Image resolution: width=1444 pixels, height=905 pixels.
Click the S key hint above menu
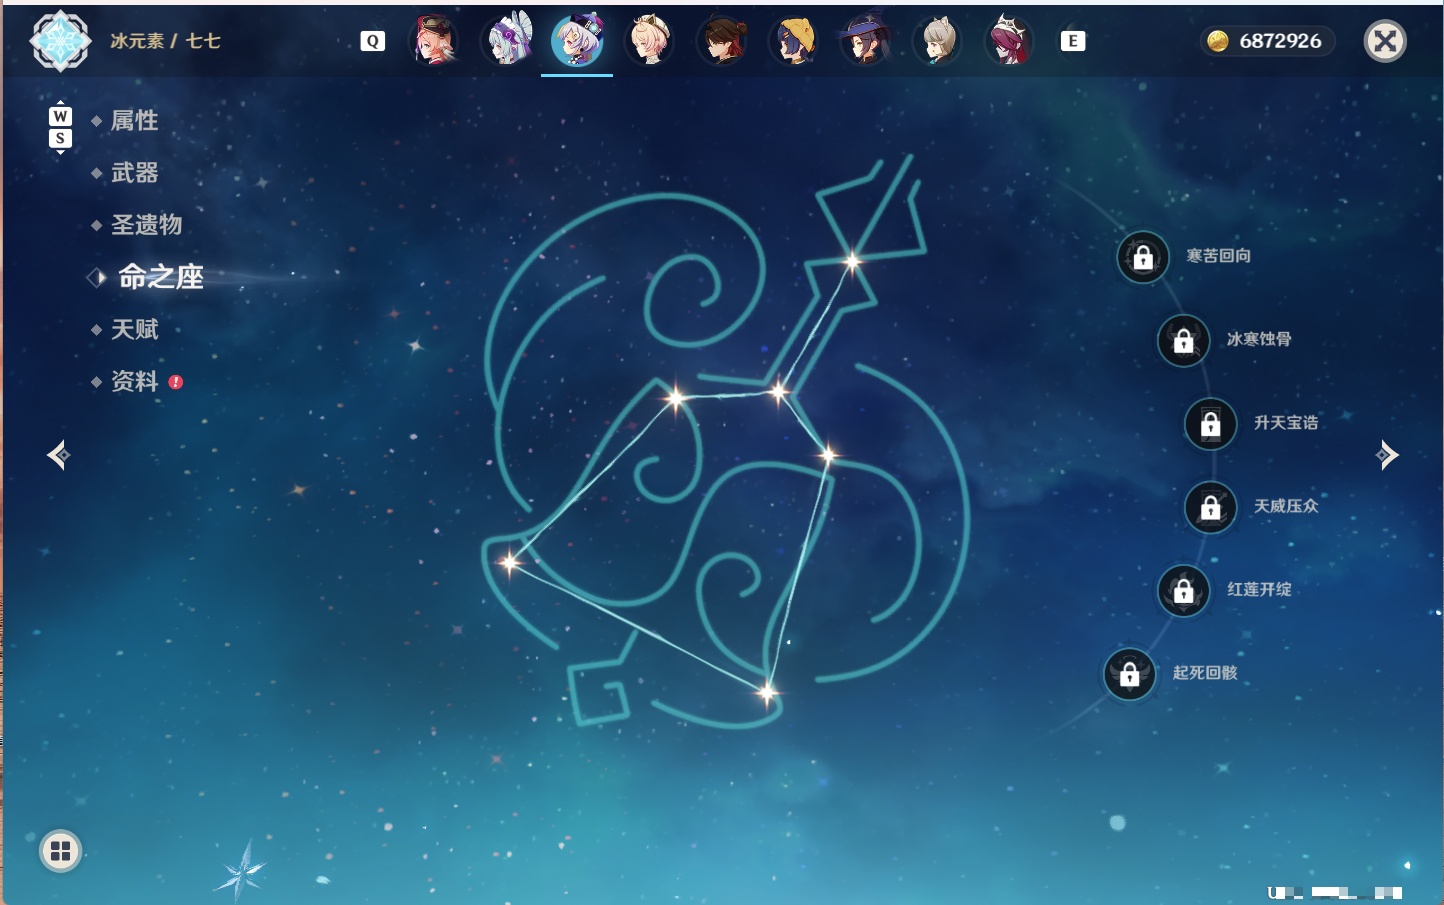pyautogui.click(x=60, y=138)
